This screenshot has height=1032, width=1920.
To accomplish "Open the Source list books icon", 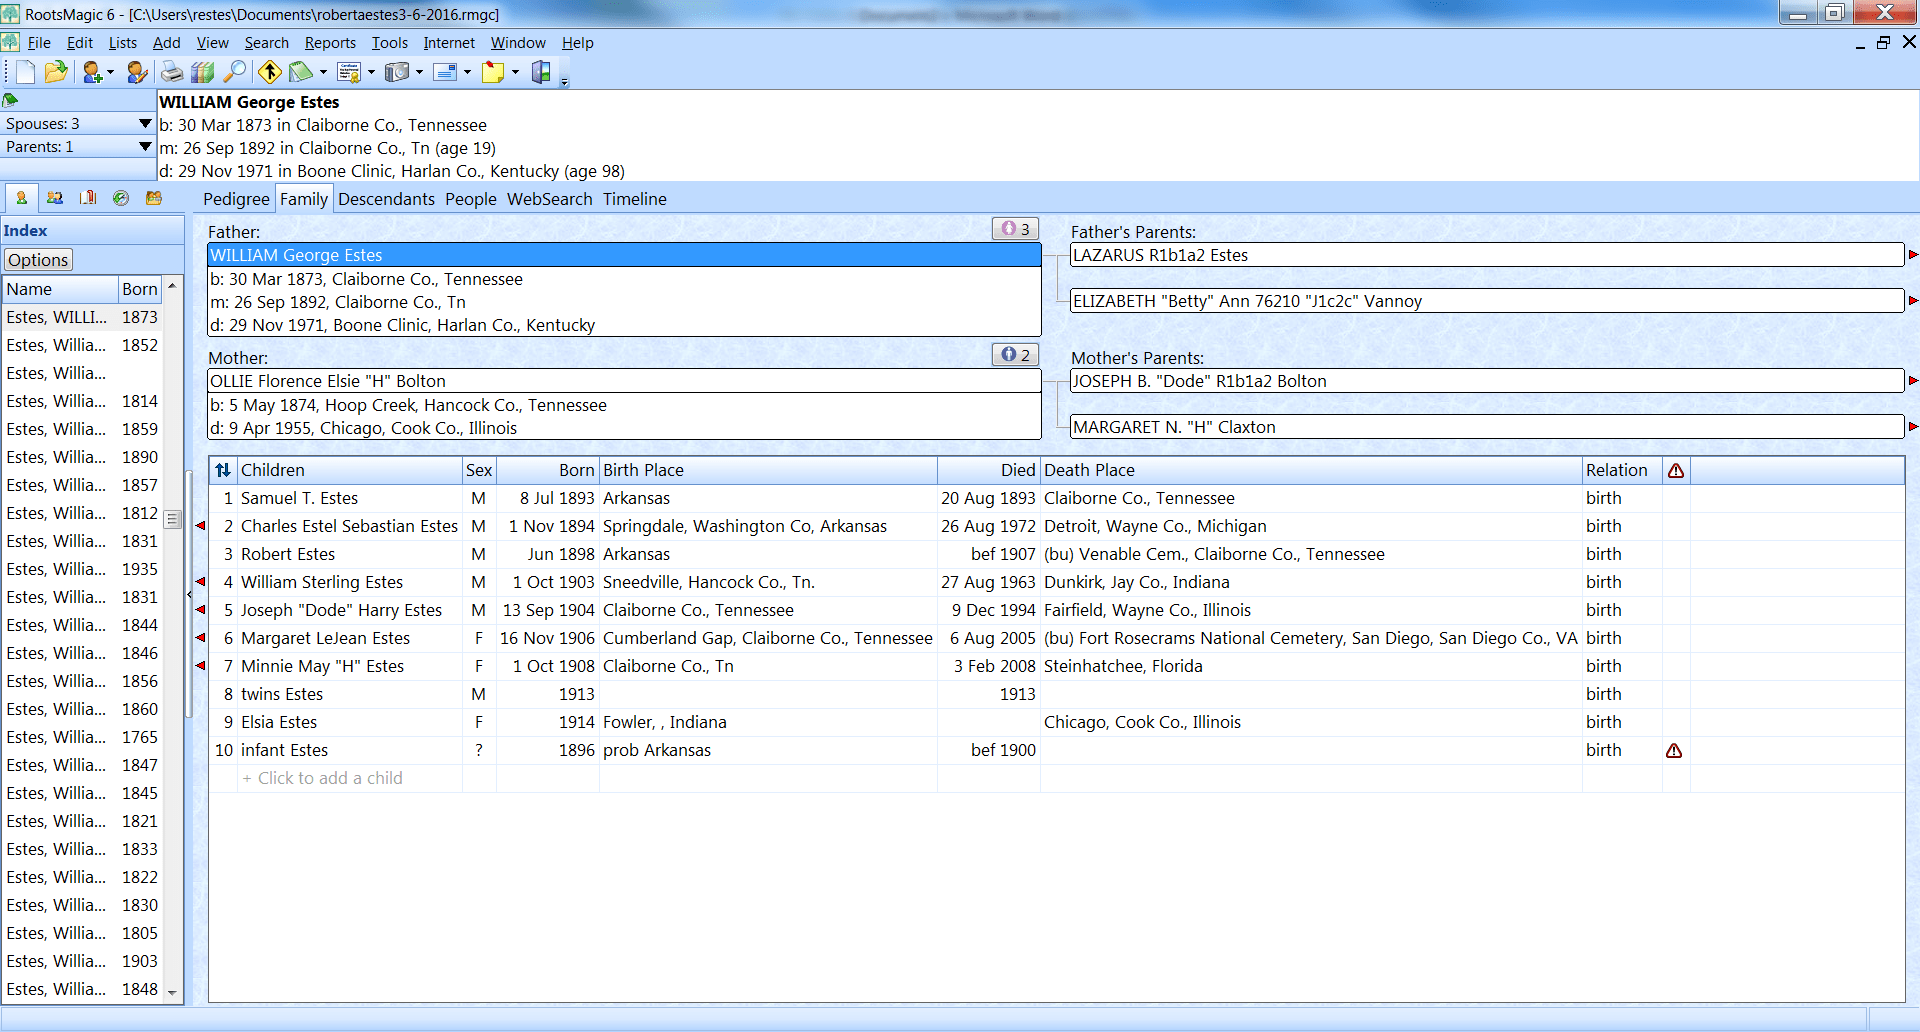I will (x=203, y=72).
